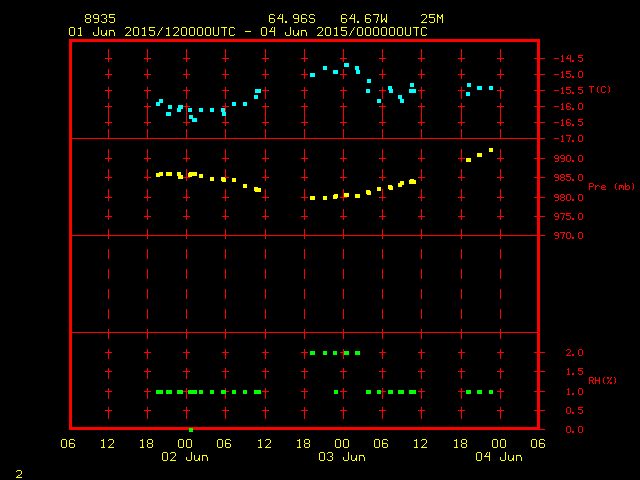Viewport: 640px width, 480px height.
Task: Select the -14.5 temperature tick value
Action: coord(569,58)
